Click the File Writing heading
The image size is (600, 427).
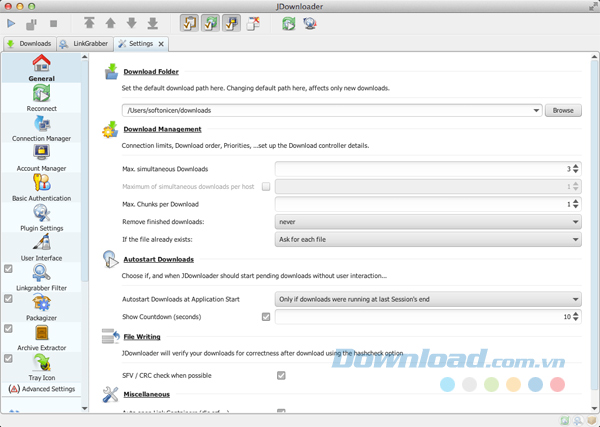click(142, 337)
